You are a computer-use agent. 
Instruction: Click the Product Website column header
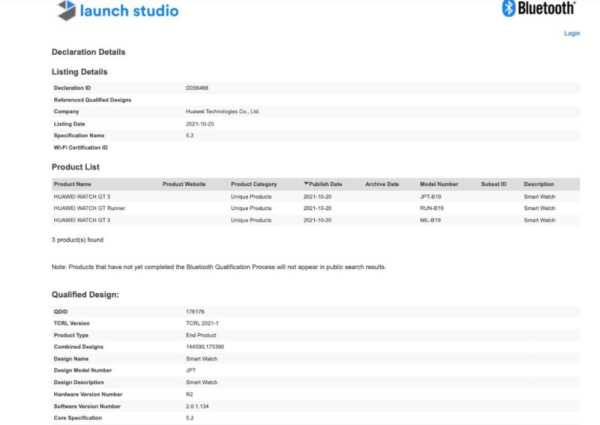coord(184,184)
